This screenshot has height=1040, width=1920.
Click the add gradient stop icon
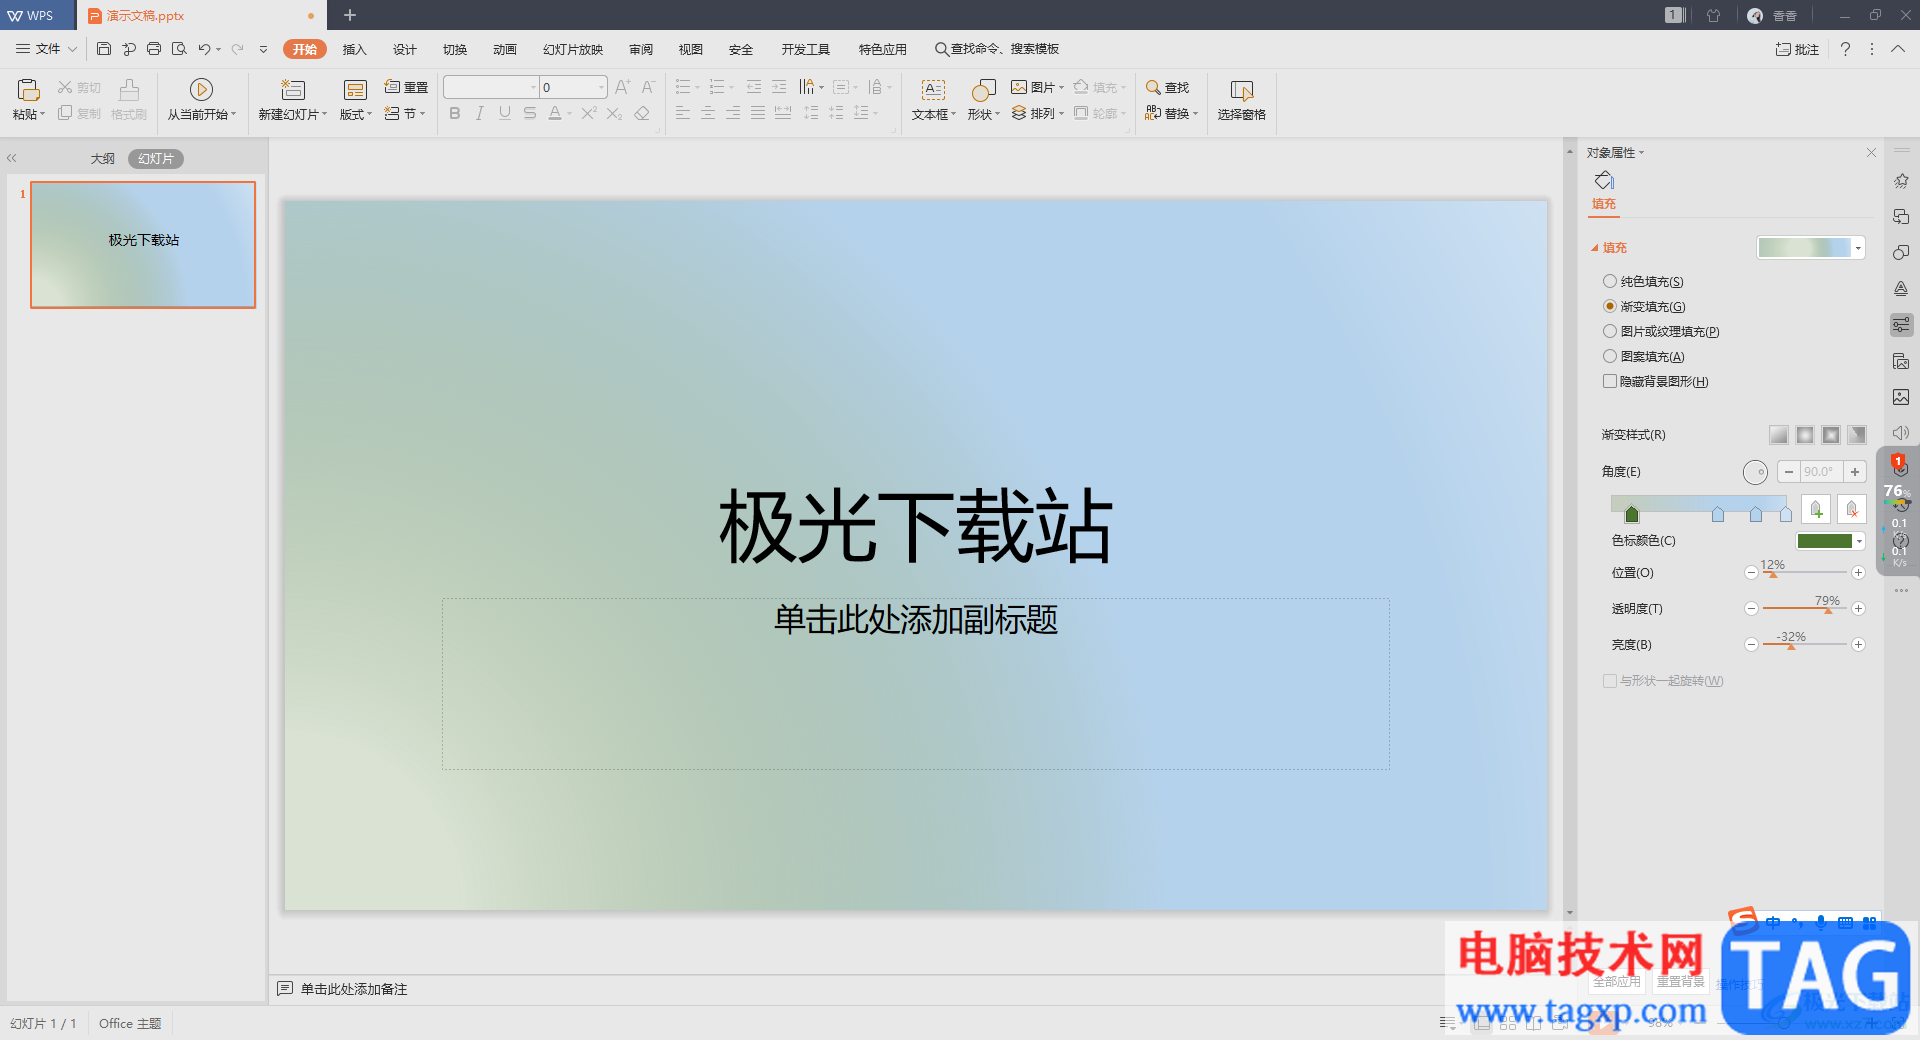point(1816,509)
